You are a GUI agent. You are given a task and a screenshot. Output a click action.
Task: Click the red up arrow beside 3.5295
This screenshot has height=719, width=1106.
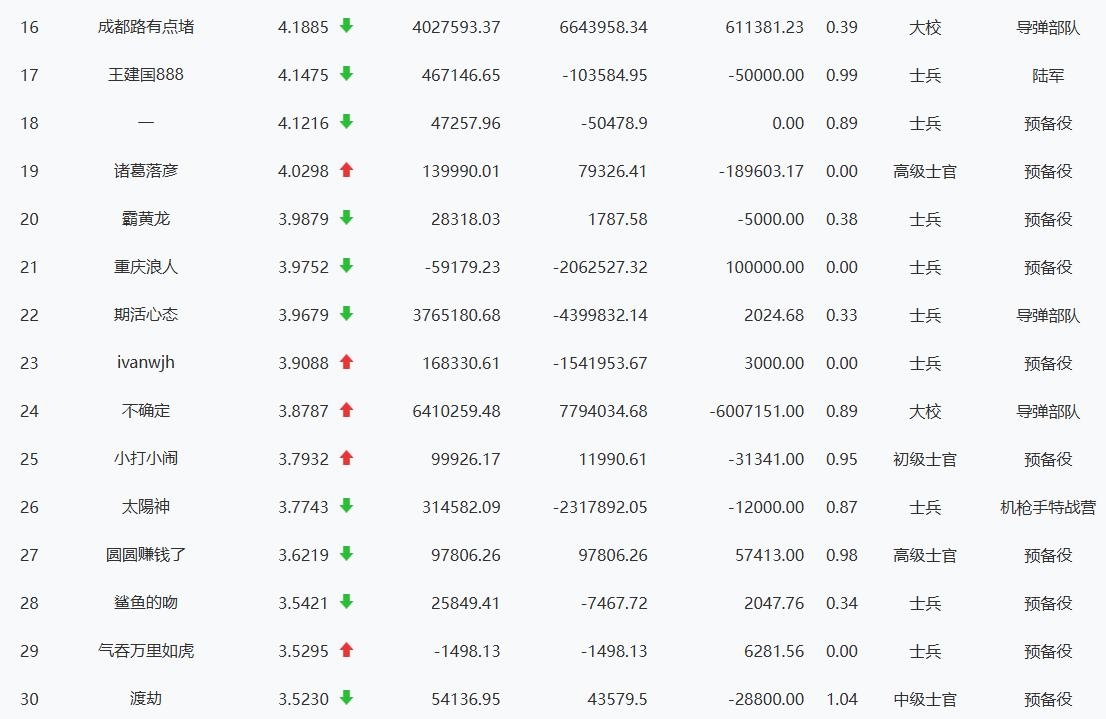[347, 650]
